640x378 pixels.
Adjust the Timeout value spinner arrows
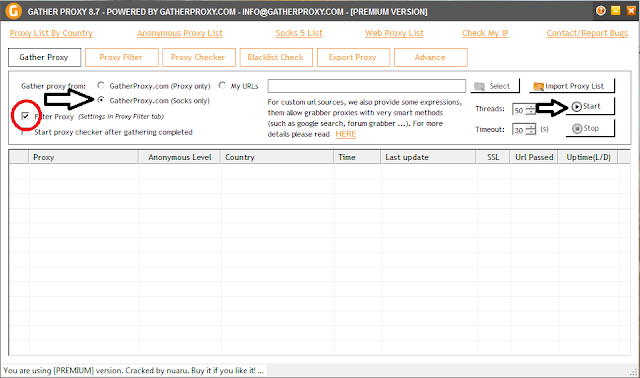coord(530,129)
